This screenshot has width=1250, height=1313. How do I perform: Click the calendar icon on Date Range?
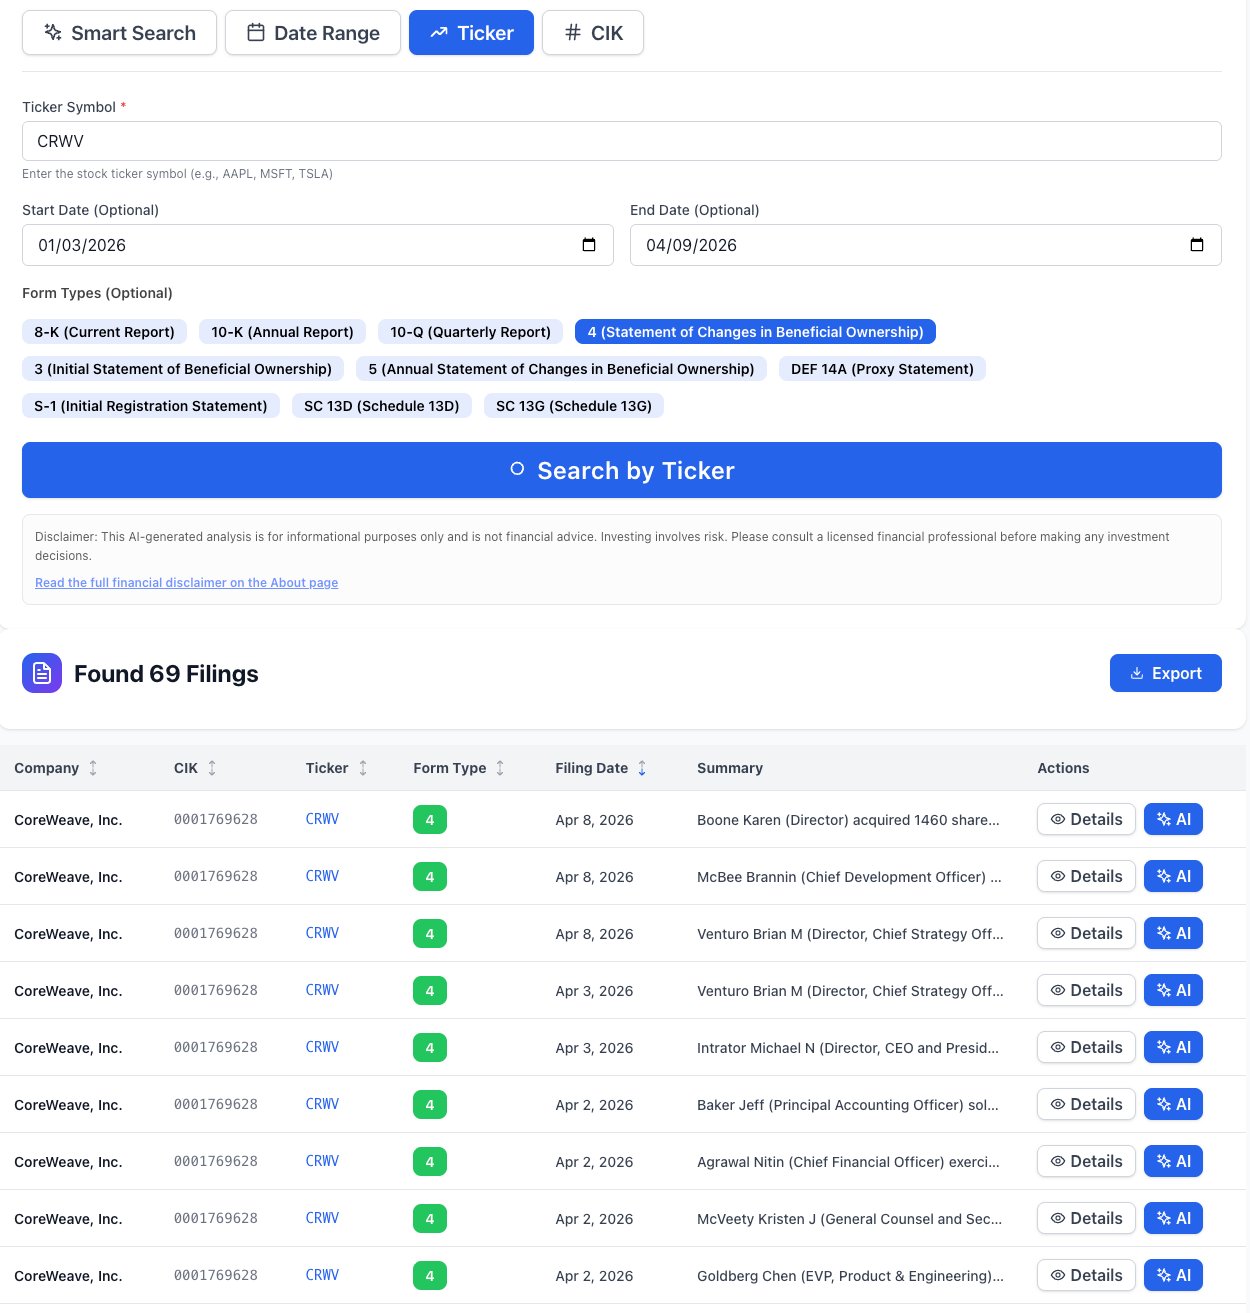254,32
